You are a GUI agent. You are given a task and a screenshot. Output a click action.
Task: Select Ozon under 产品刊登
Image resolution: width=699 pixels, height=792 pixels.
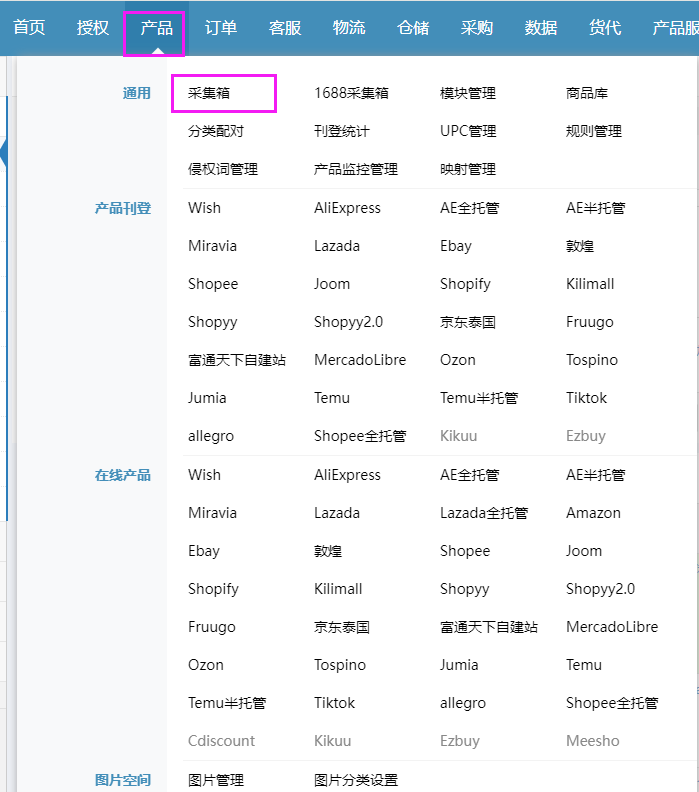458,360
